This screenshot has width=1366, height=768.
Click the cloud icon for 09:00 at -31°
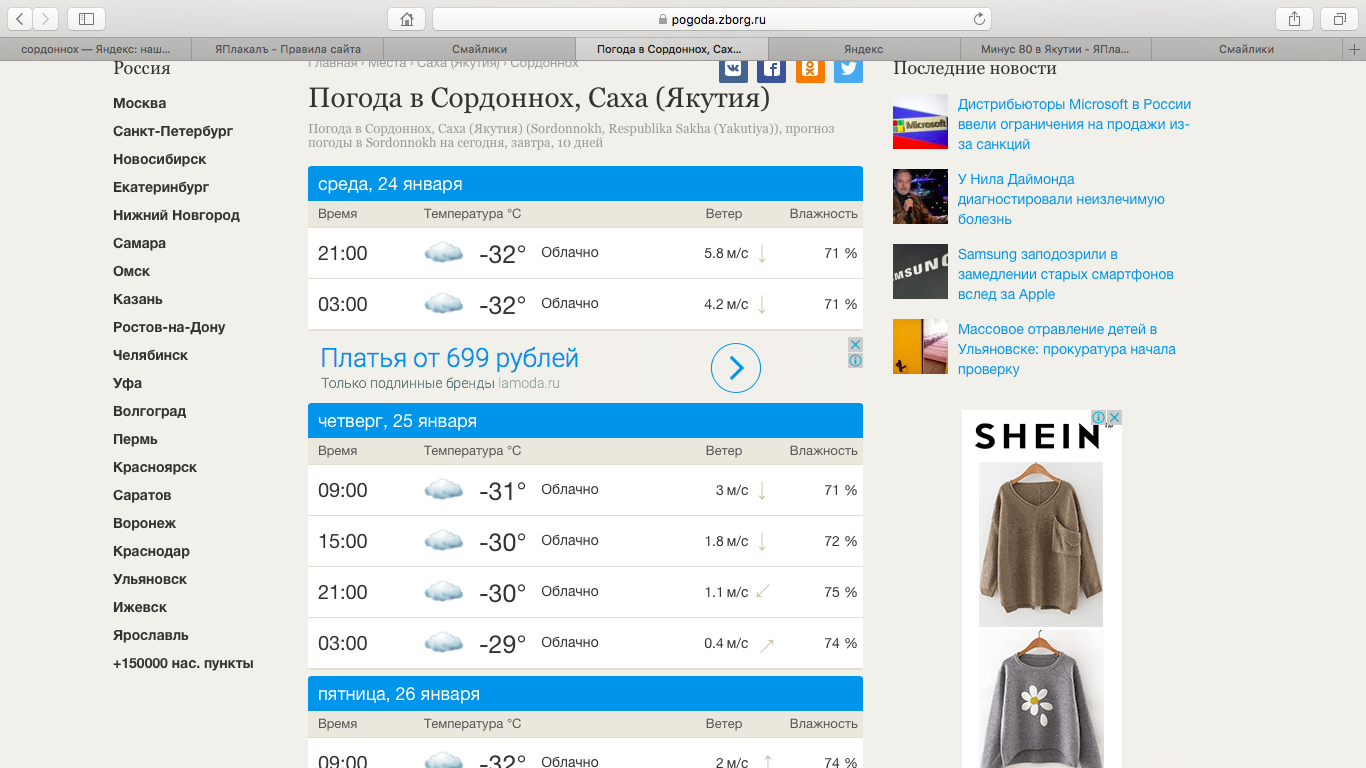[x=444, y=490]
